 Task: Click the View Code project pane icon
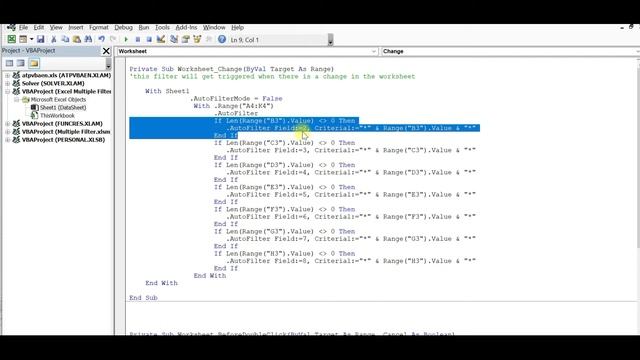pyautogui.click(x=9, y=63)
